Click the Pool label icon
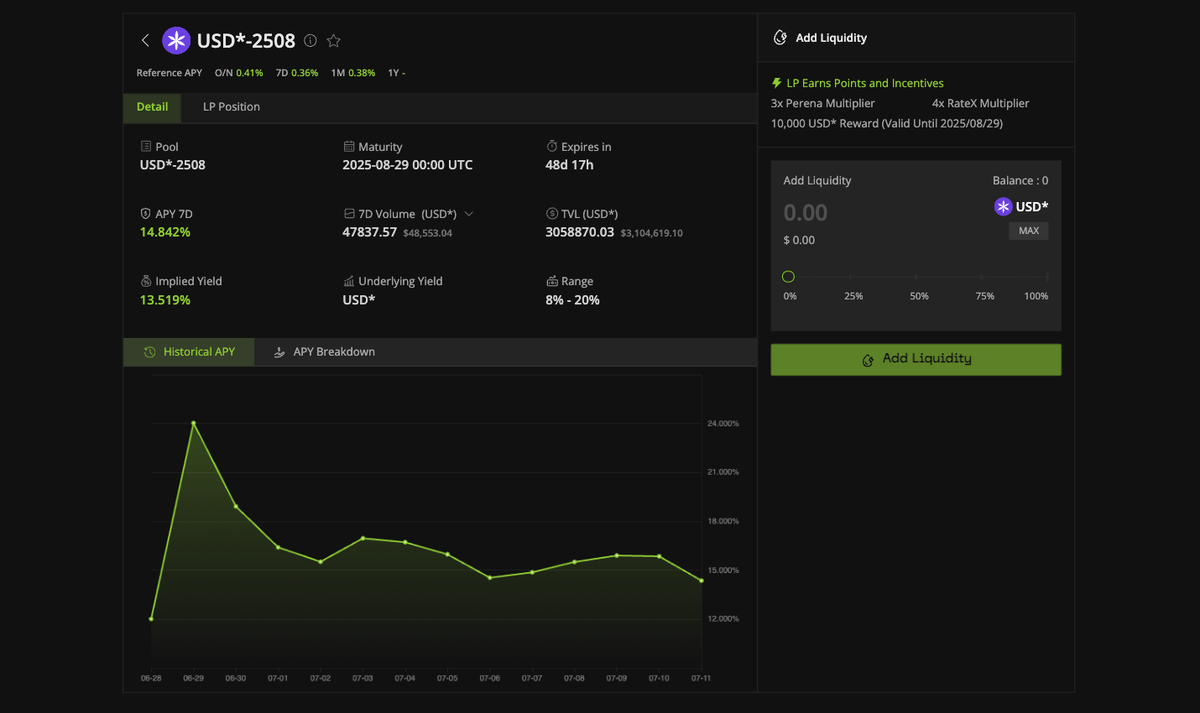The image size is (1200, 713). (x=146, y=146)
